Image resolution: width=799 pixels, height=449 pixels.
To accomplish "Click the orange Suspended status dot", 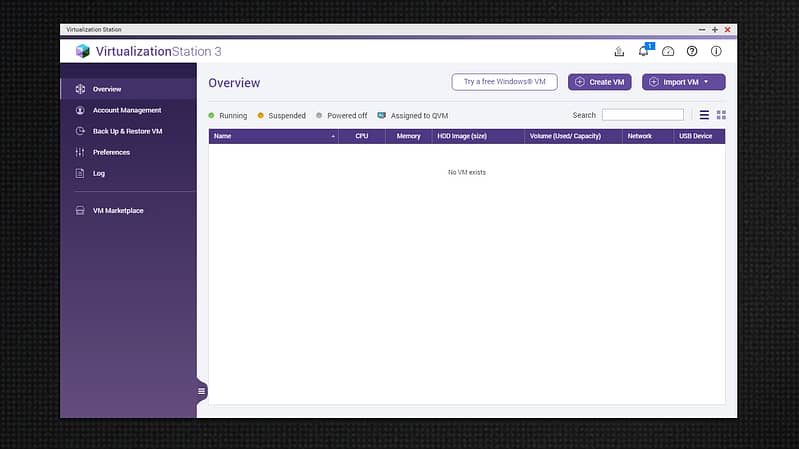I will 260,116.
